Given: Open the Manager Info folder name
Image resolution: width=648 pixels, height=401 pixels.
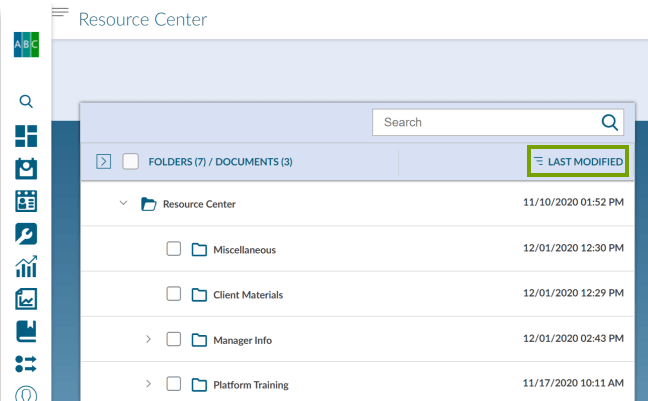Looking at the screenshot, I should [243, 340].
